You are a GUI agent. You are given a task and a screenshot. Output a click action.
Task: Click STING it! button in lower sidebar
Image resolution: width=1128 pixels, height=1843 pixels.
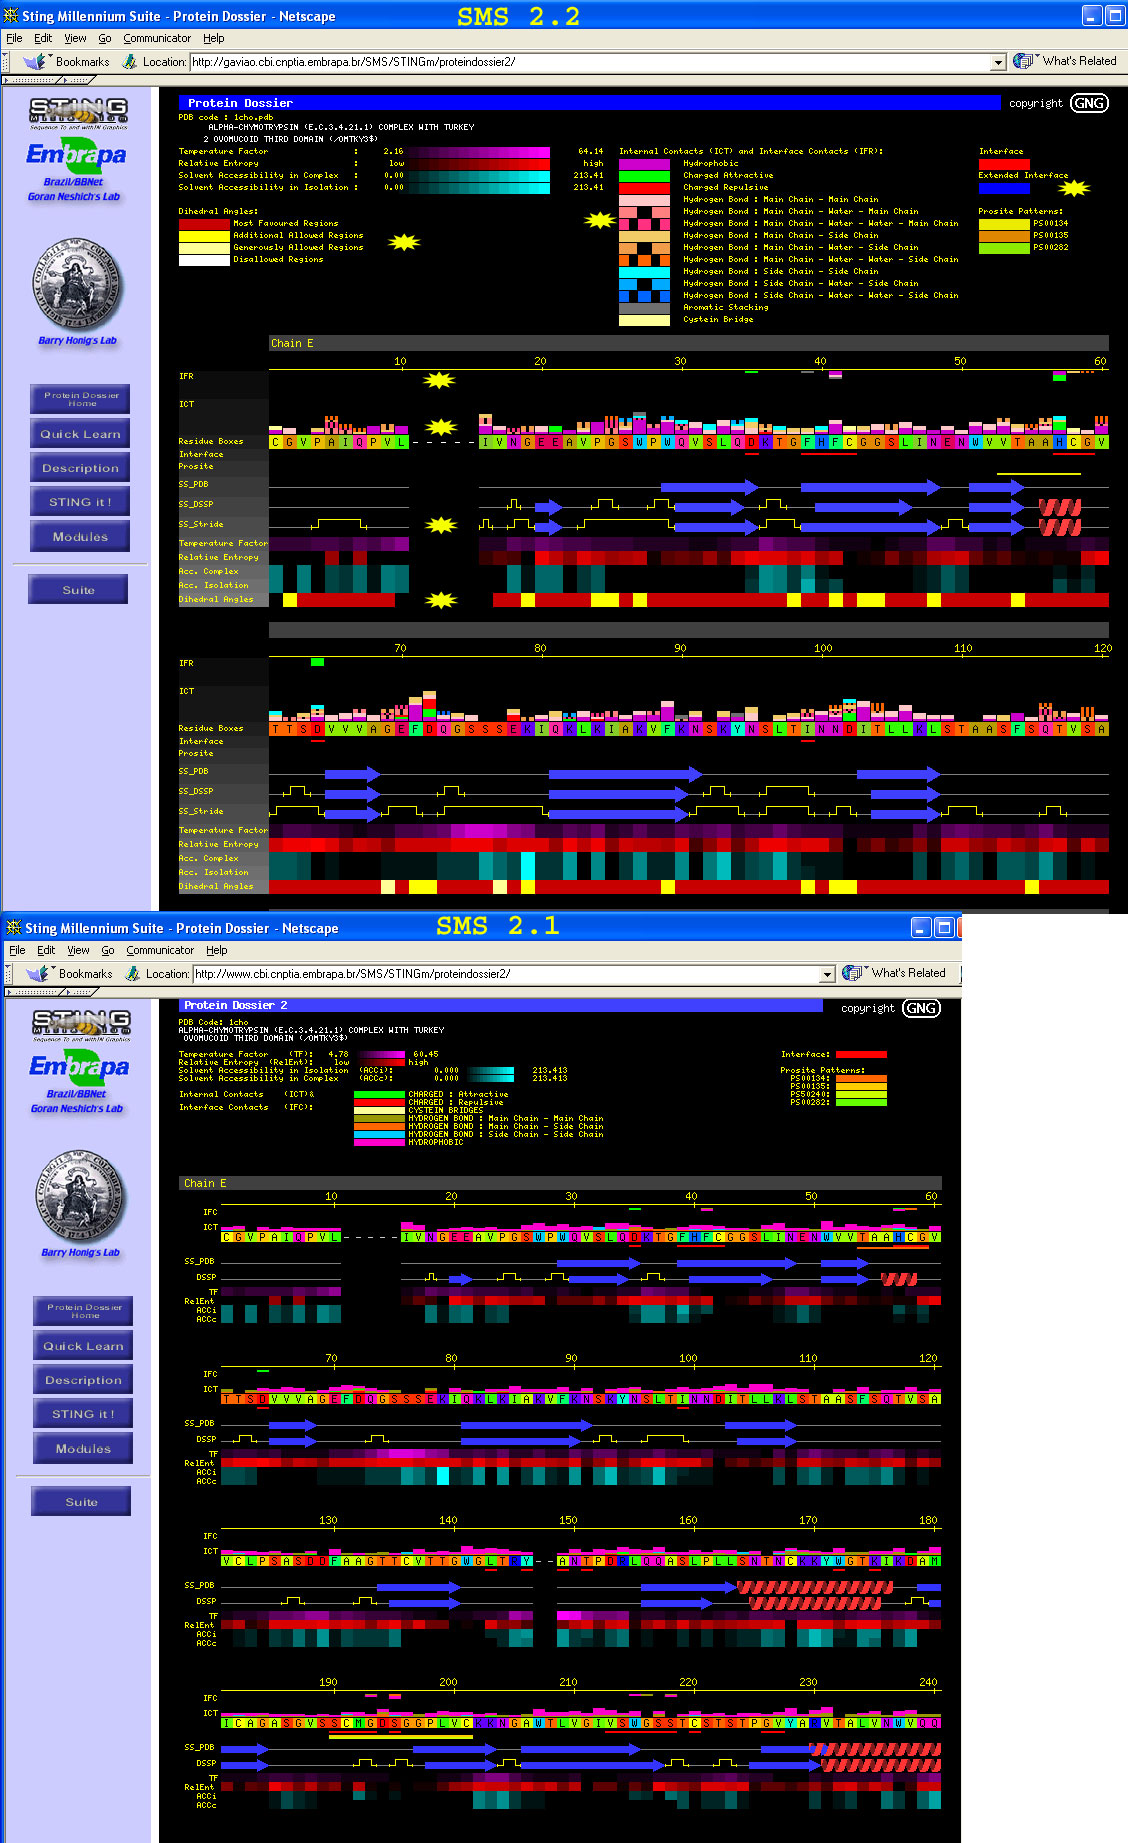pyautogui.click(x=83, y=1414)
